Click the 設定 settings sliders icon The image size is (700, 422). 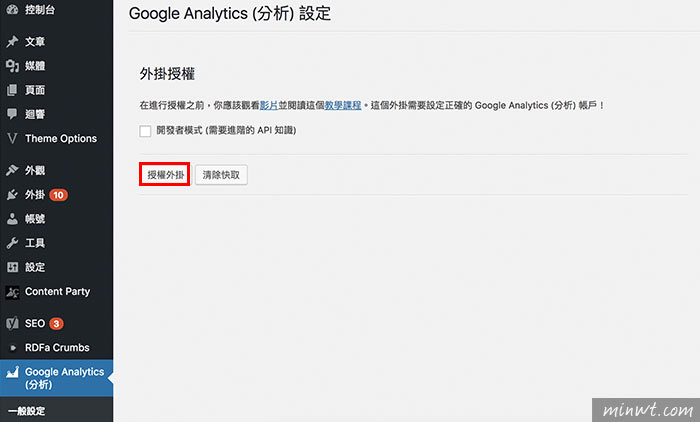pyautogui.click(x=12, y=267)
